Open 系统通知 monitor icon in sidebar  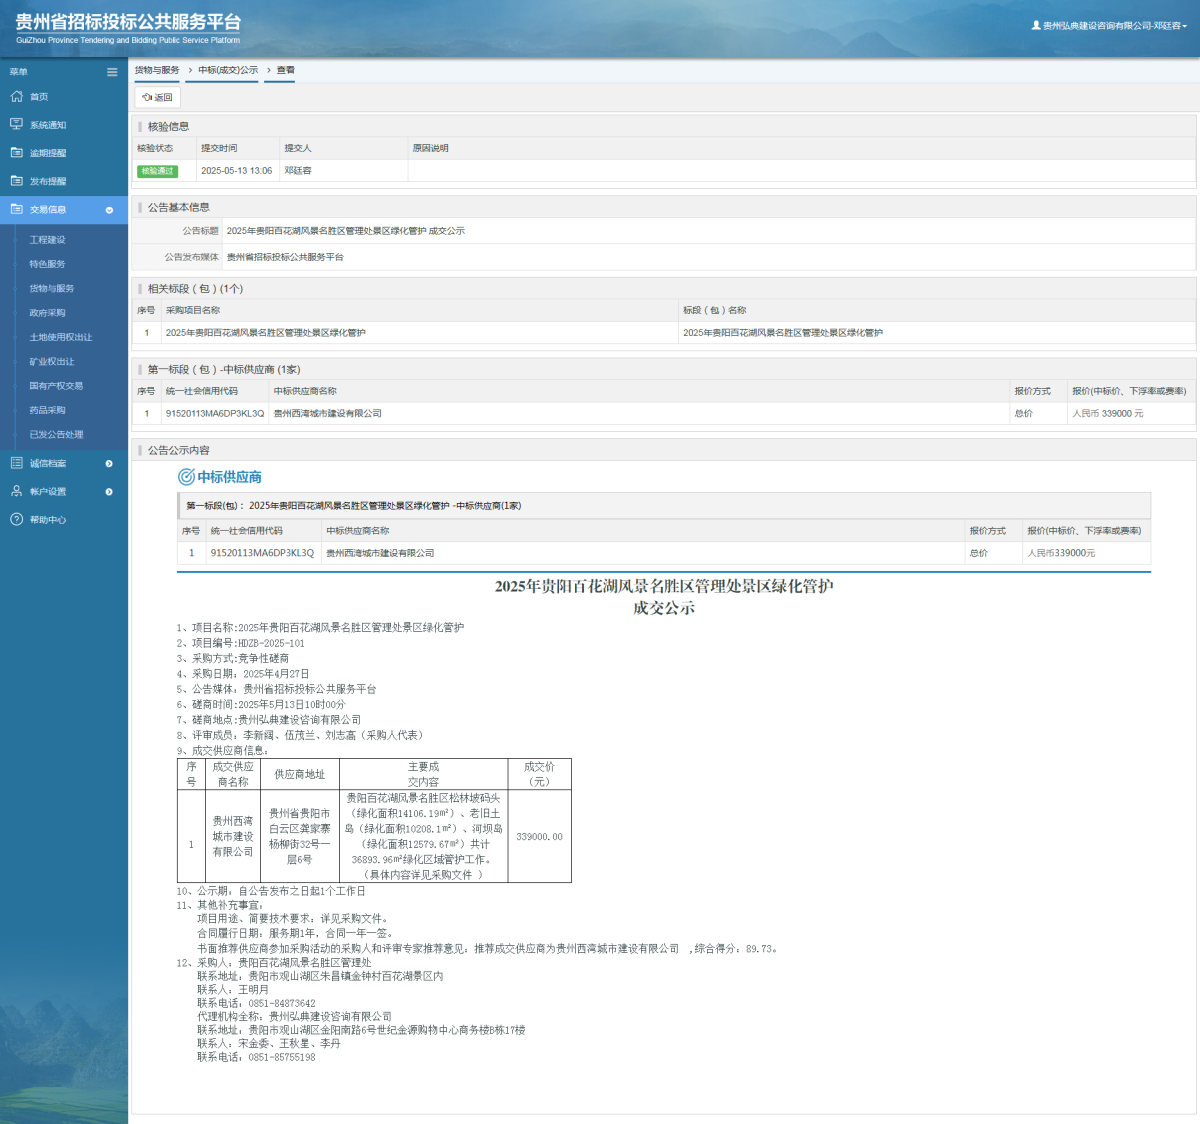[16, 125]
